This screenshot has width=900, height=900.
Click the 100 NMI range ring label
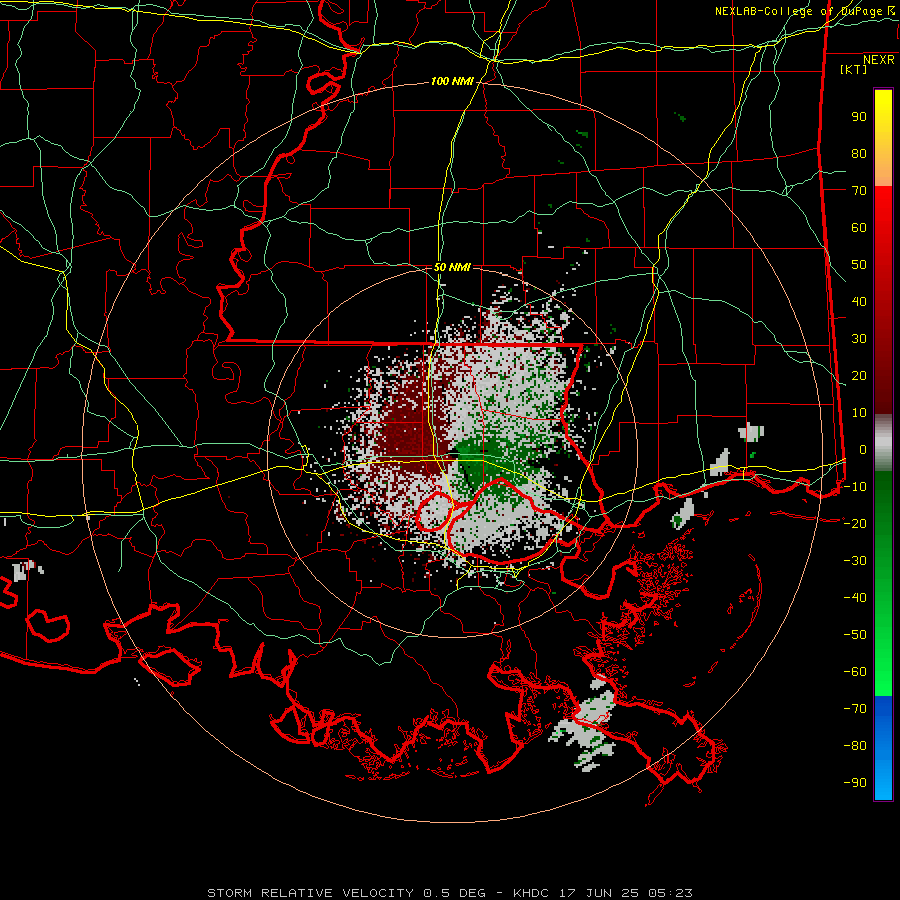(452, 82)
